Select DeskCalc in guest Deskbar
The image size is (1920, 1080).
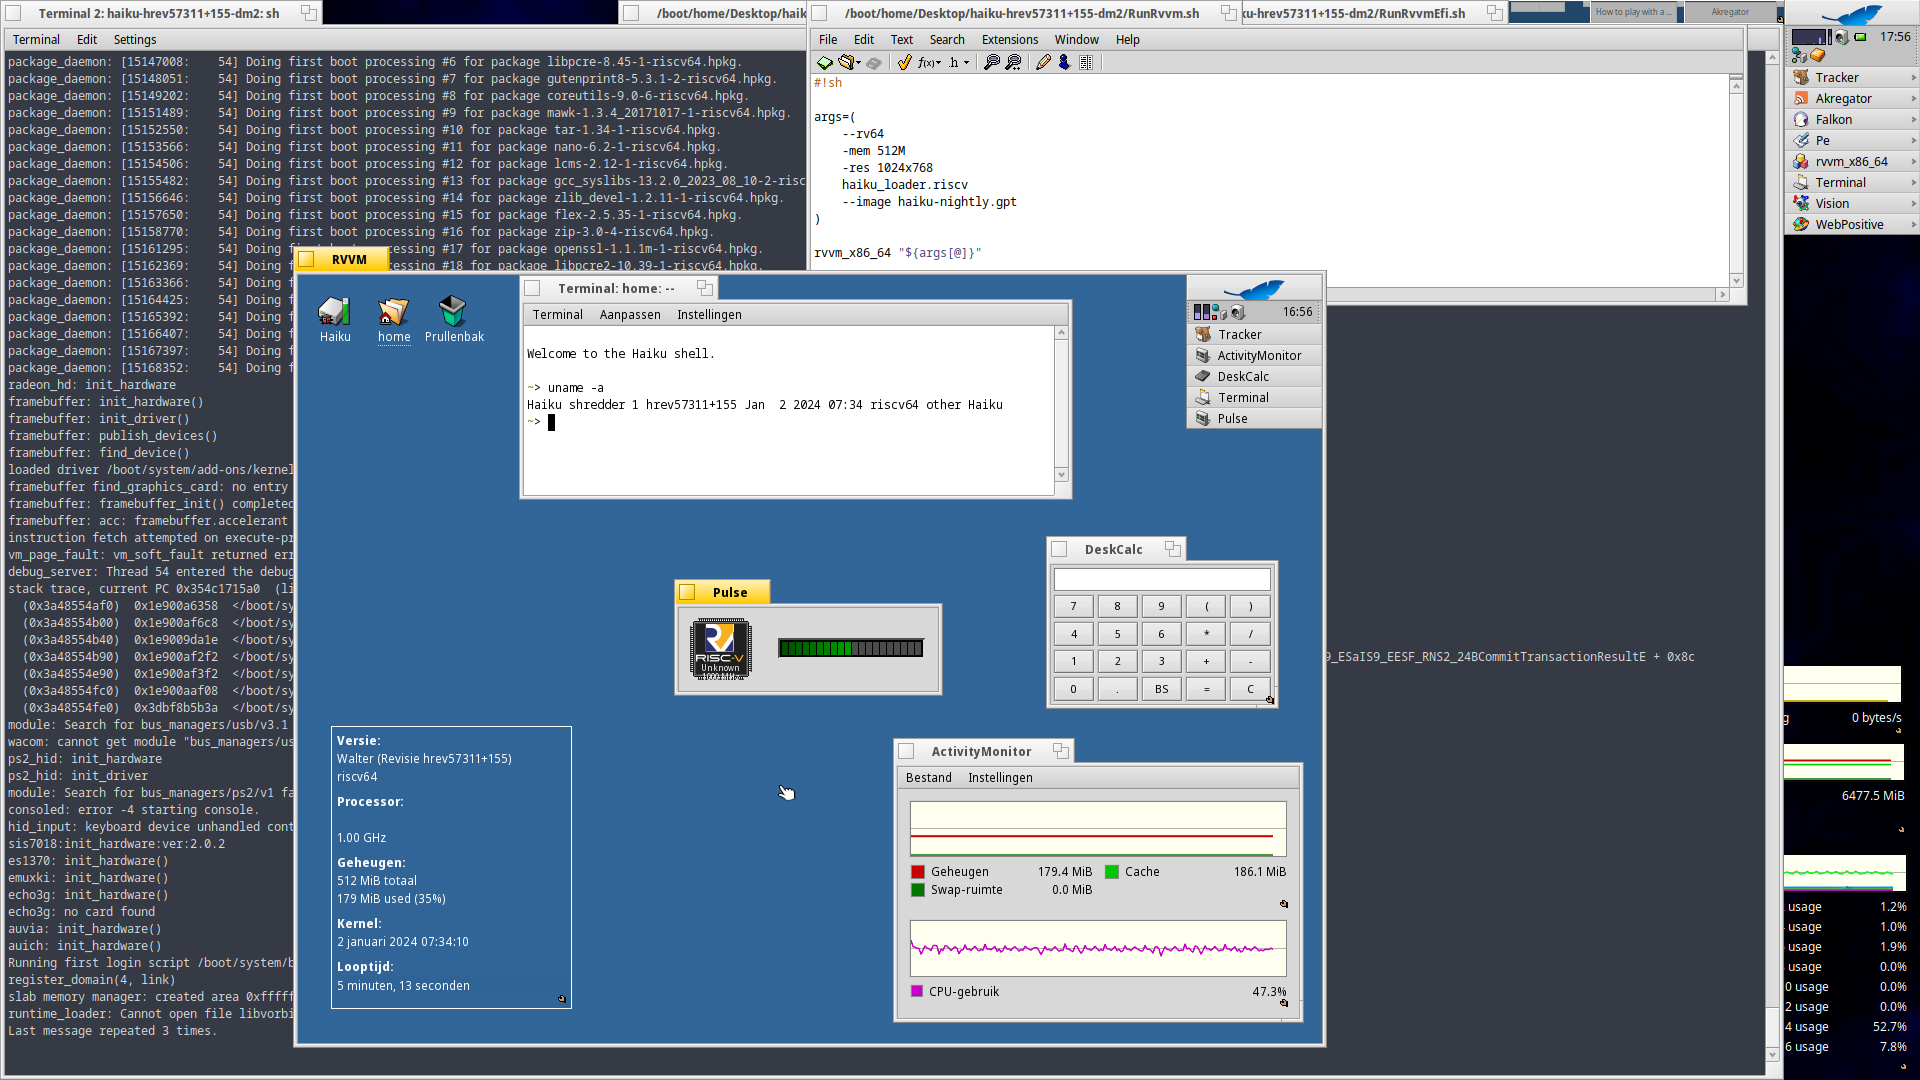[x=1254, y=377]
